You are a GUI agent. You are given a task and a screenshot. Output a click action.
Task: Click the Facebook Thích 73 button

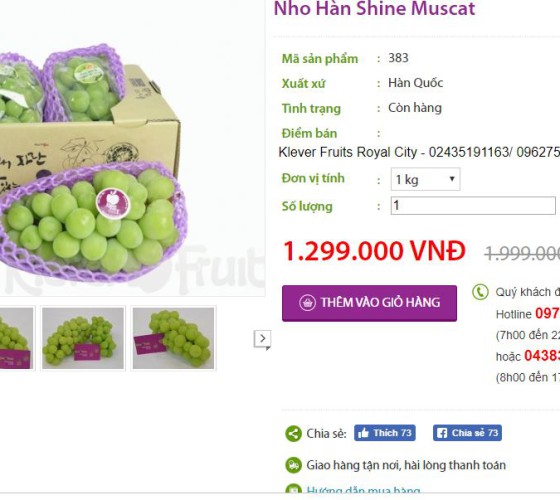point(385,433)
